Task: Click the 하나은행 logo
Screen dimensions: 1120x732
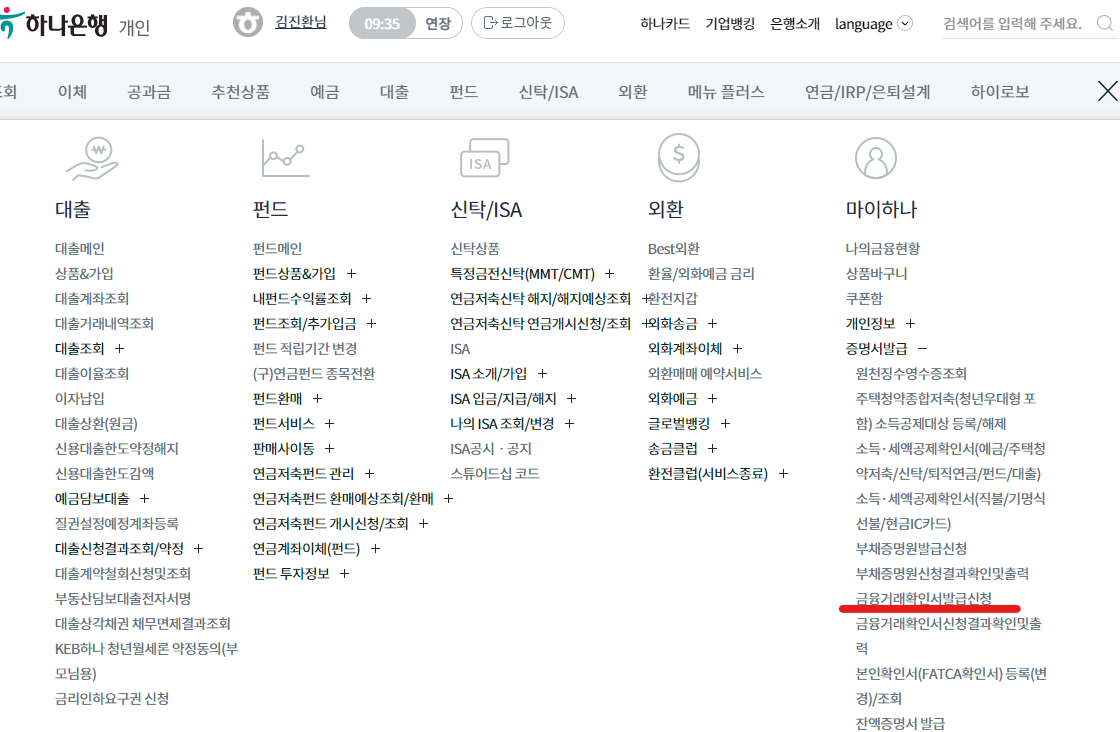Action: pos(54,24)
